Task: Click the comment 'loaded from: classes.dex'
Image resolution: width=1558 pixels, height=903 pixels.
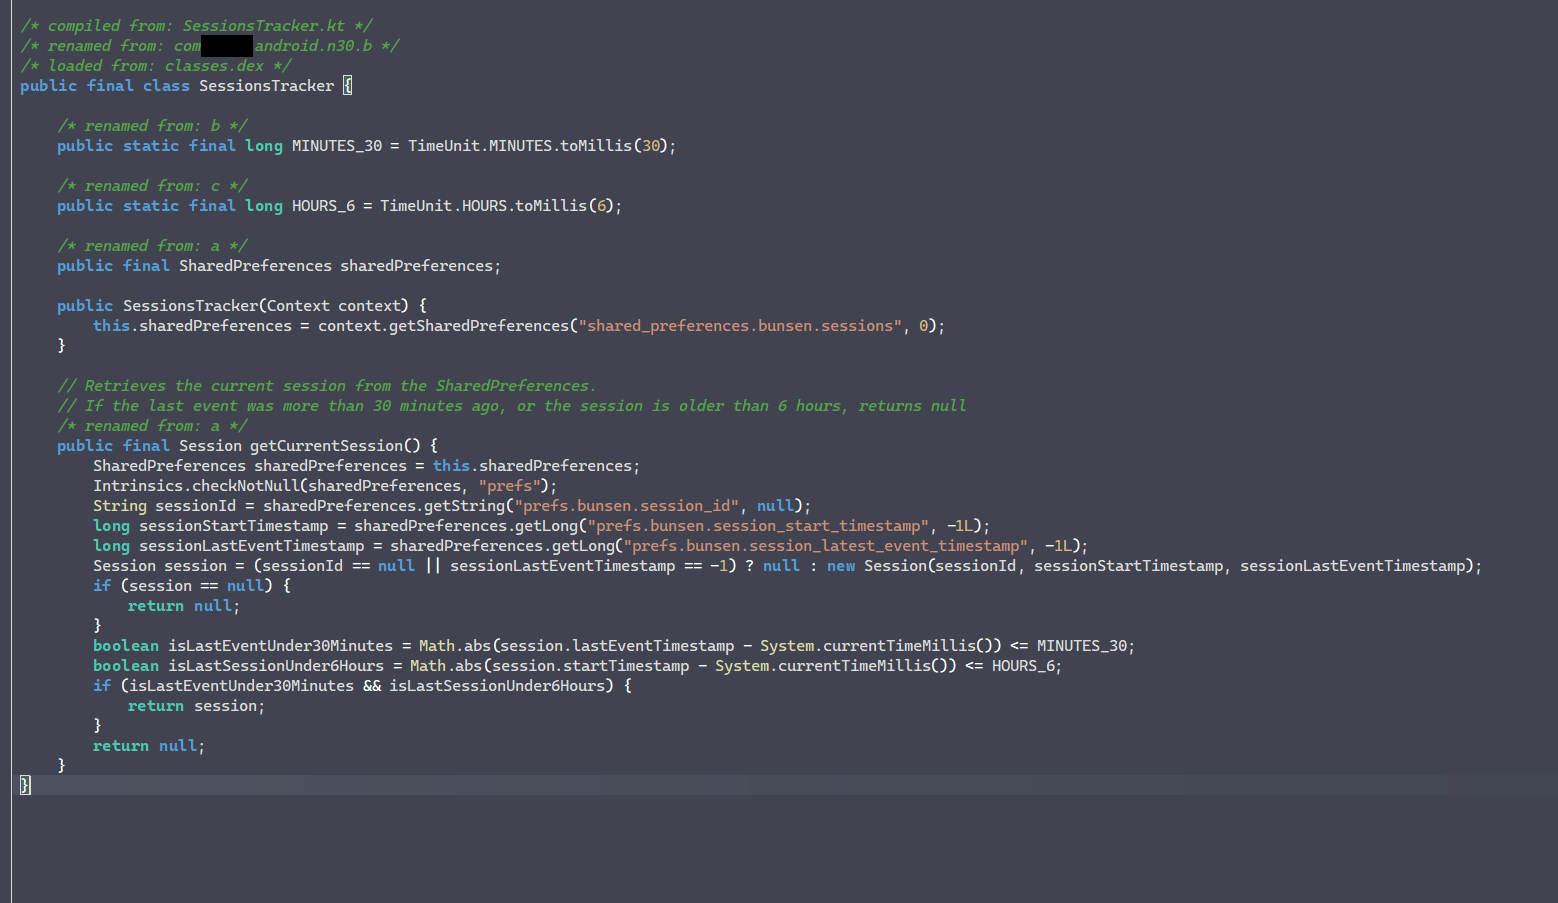Action: click(156, 66)
